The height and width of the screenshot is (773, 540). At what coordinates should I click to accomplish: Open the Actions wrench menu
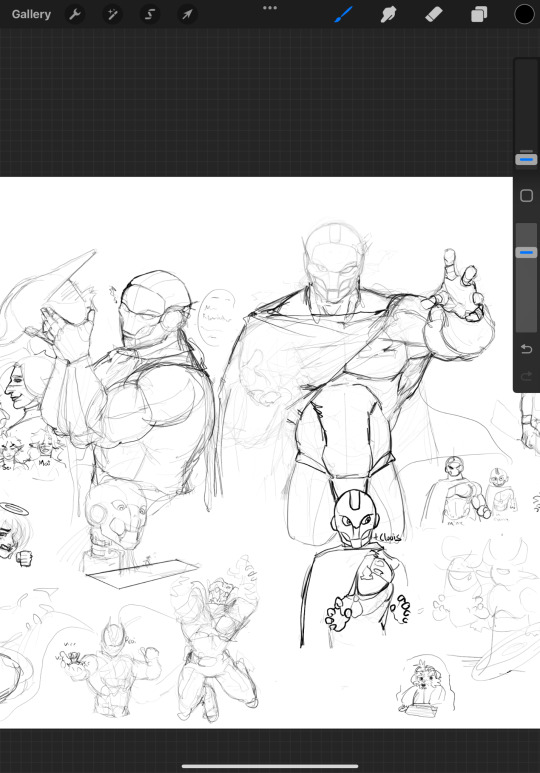pos(75,14)
